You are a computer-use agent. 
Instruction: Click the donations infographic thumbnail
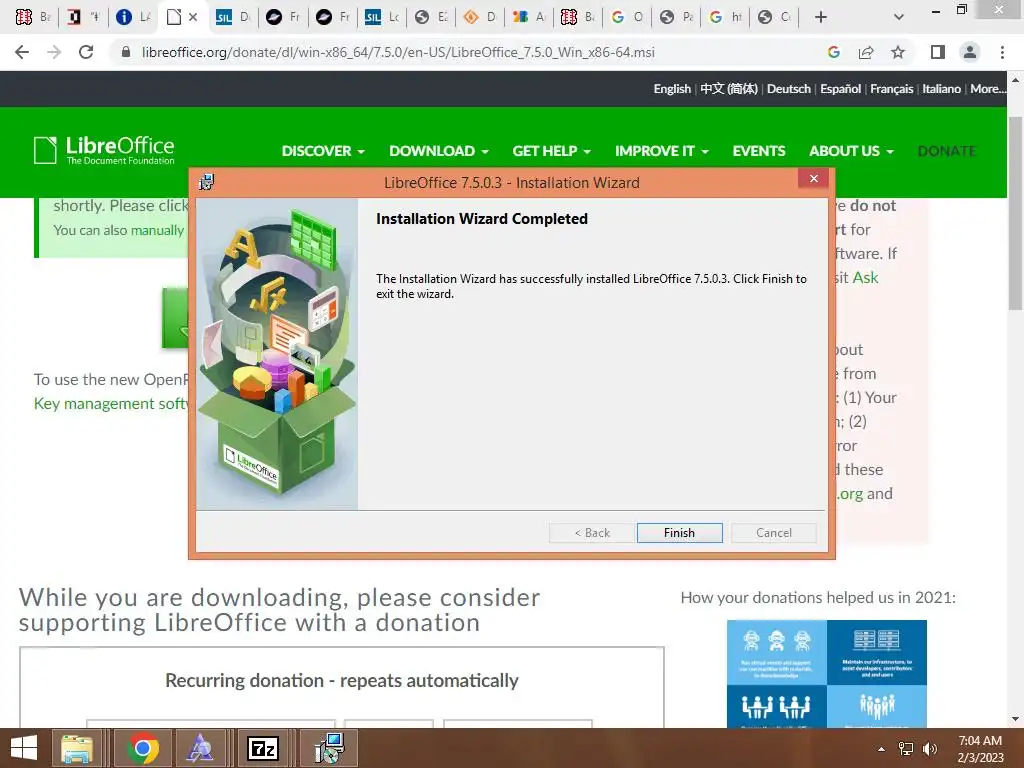point(827,674)
